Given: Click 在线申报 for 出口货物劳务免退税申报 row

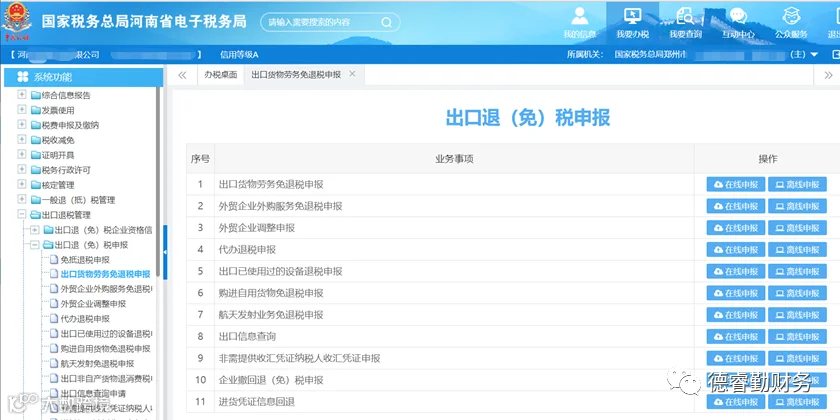Looking at the screenshot, I should coord(736,185).
